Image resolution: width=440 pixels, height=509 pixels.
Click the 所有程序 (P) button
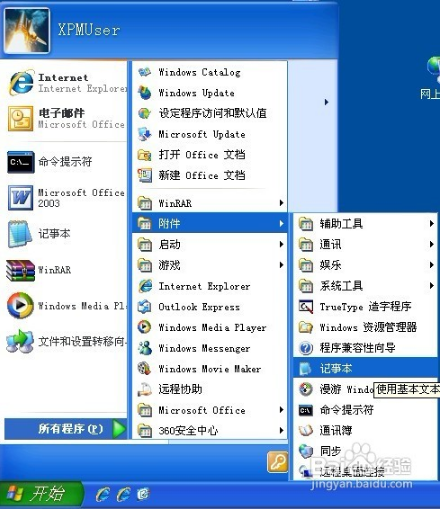coord(66,429)
